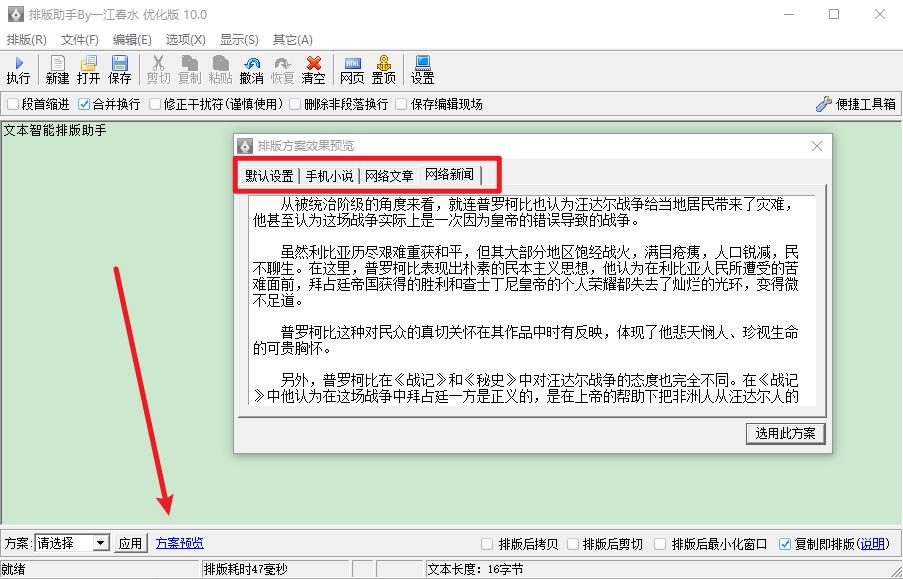The height and width of the screenshot is (579, 903).
Task: Pin window with the 置顶 anchor icon
Action: (x=385, y=69)
